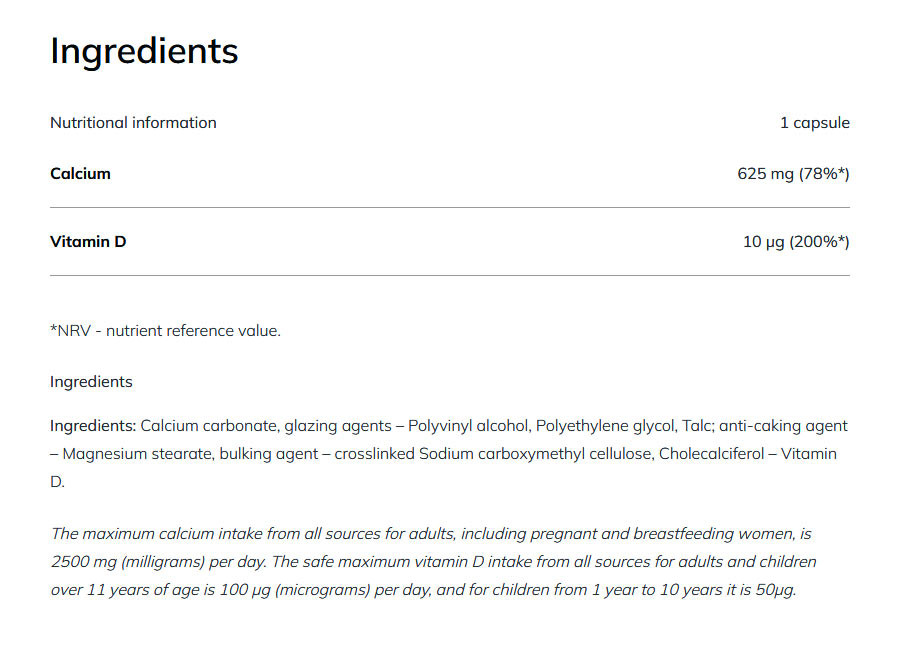The height and width of the screenshot is (655, 920).
Task: Click the 10 µg (200%*) value
Action: pos(796,242)
